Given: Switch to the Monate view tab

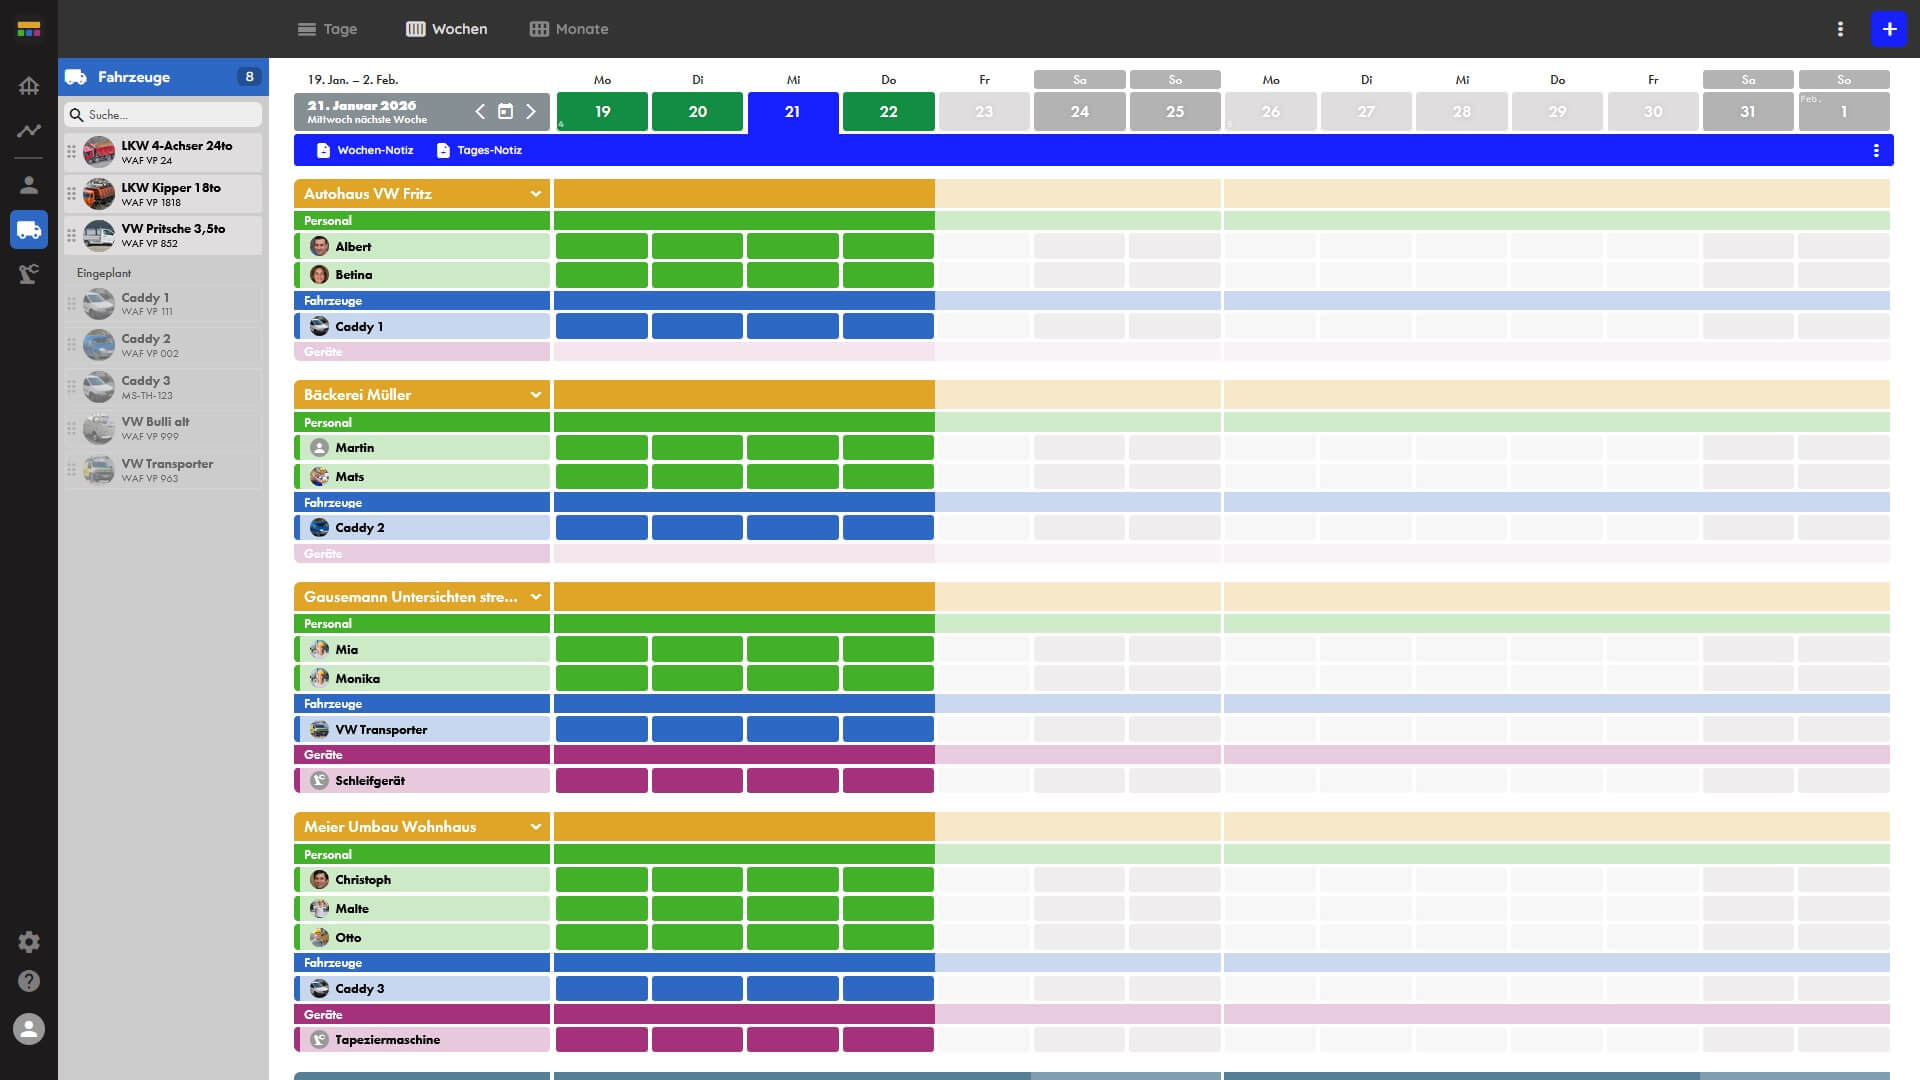Looking at the screenshot, I should 568,29.
